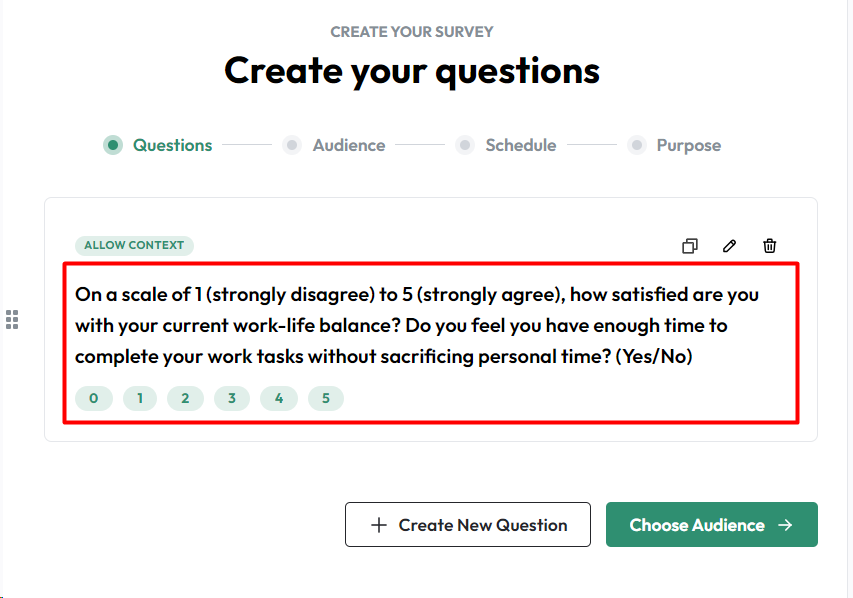Pick rating option 3
The height and width of the screenshot is (598, 853).
pyautogui.click(x=232, y=398)
